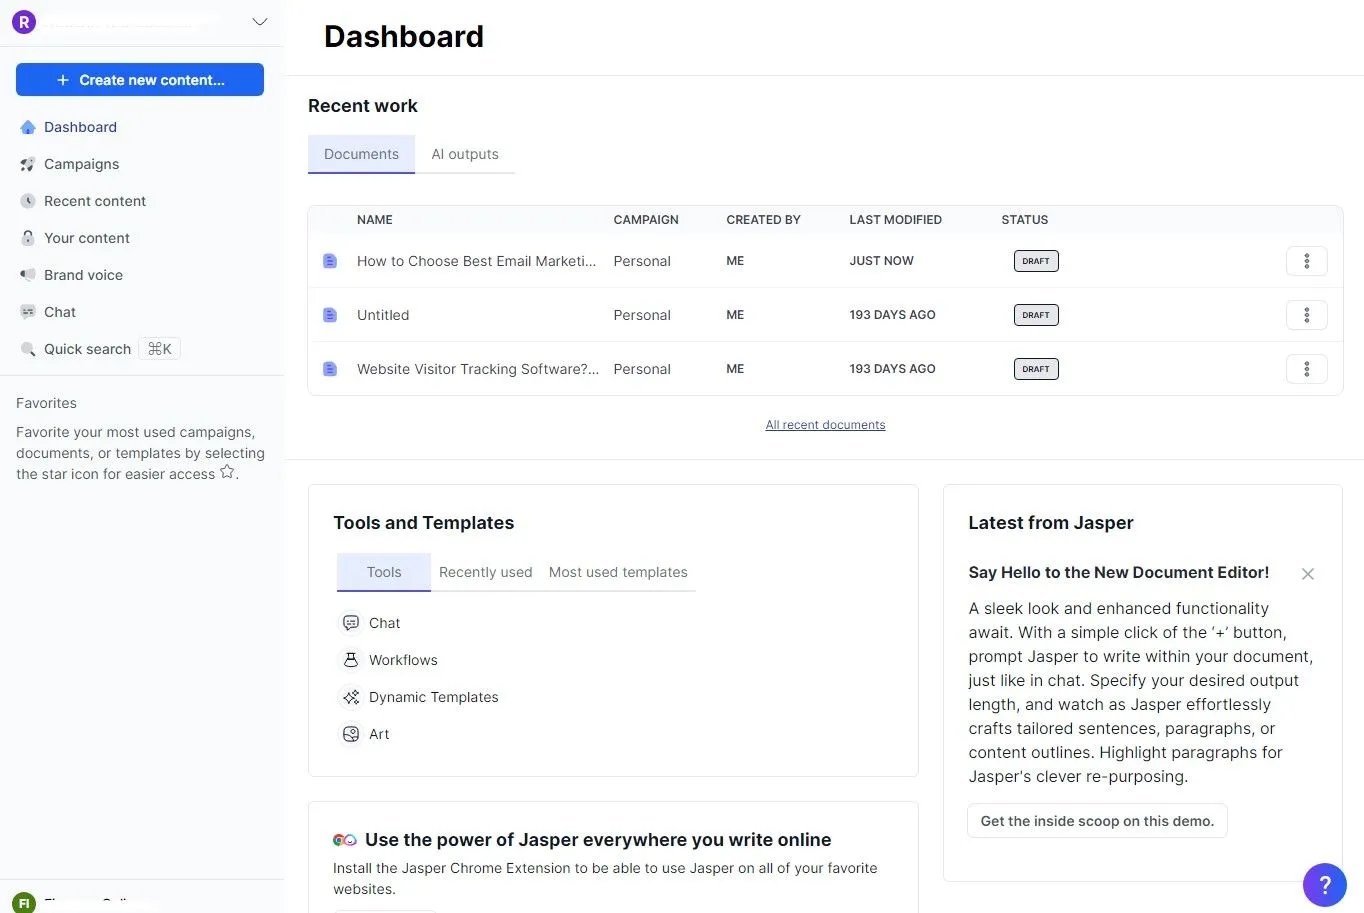
Task: Open Quick search from the sidebar
Action: tap(87, 348)
